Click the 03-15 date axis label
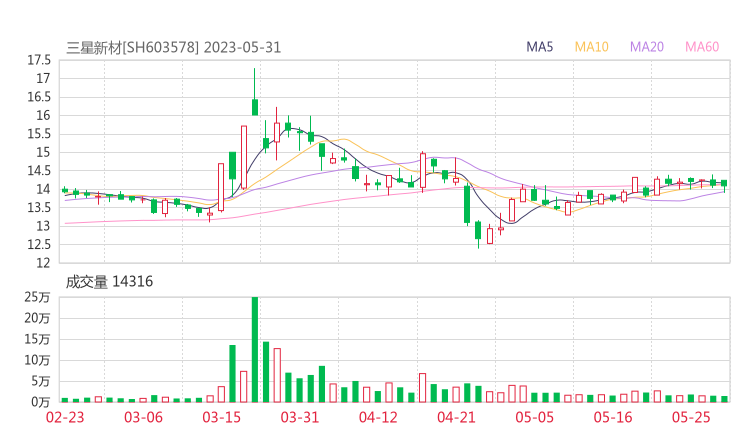Screen dimensions: 740x440 [x=221, y=417]
